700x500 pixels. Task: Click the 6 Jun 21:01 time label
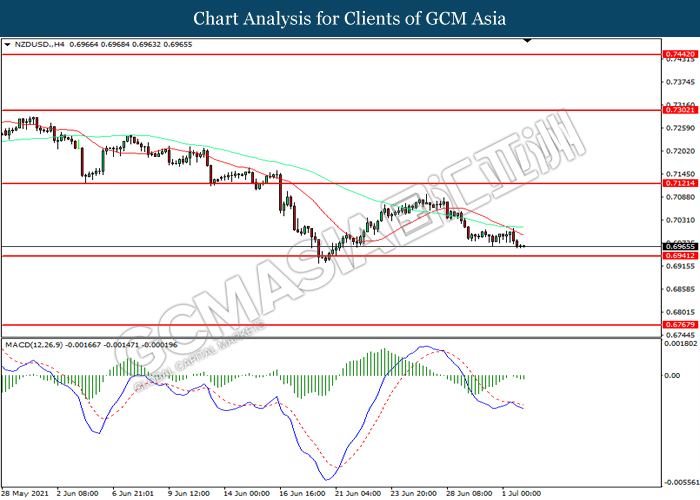pos(133,494)
